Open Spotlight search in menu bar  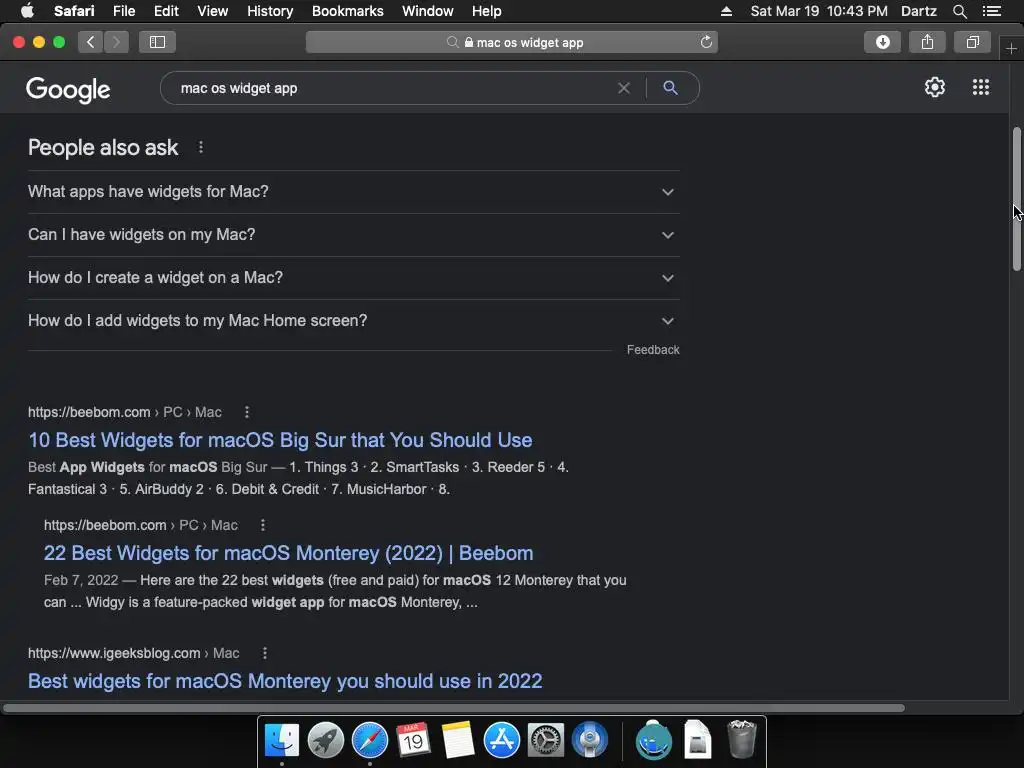[x=959, y=11]
